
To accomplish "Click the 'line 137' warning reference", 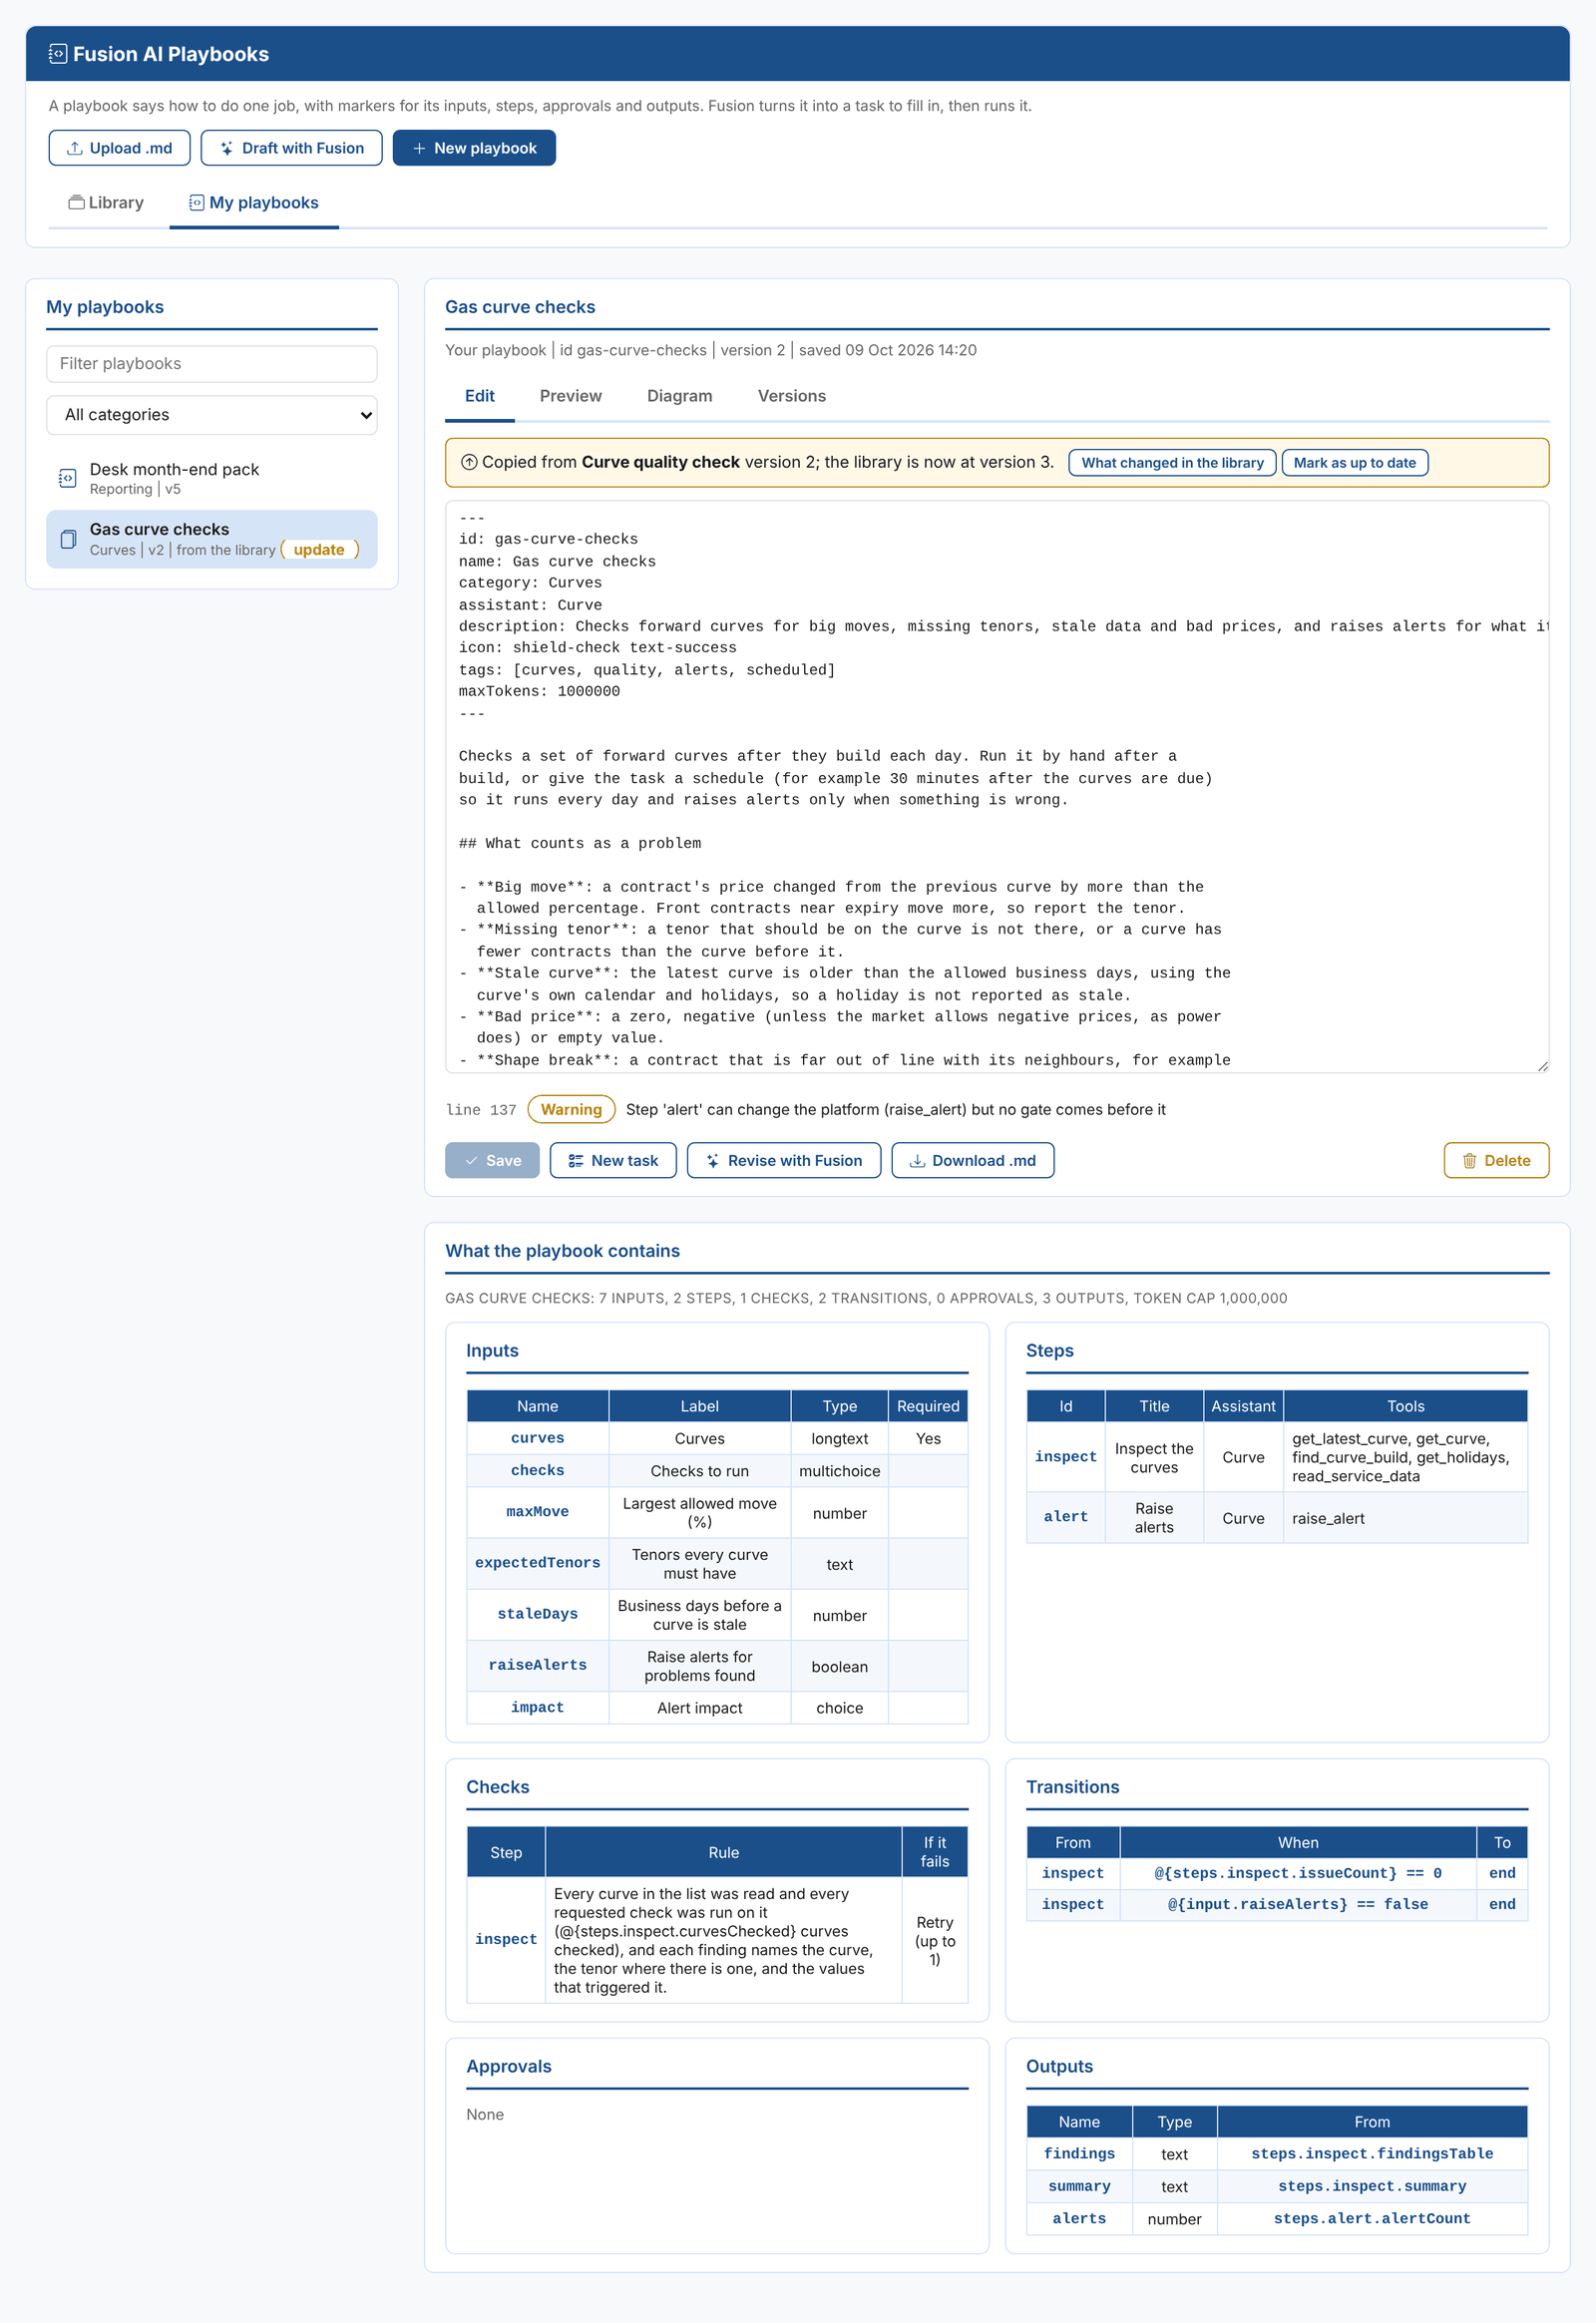I will coord(481,1110).
